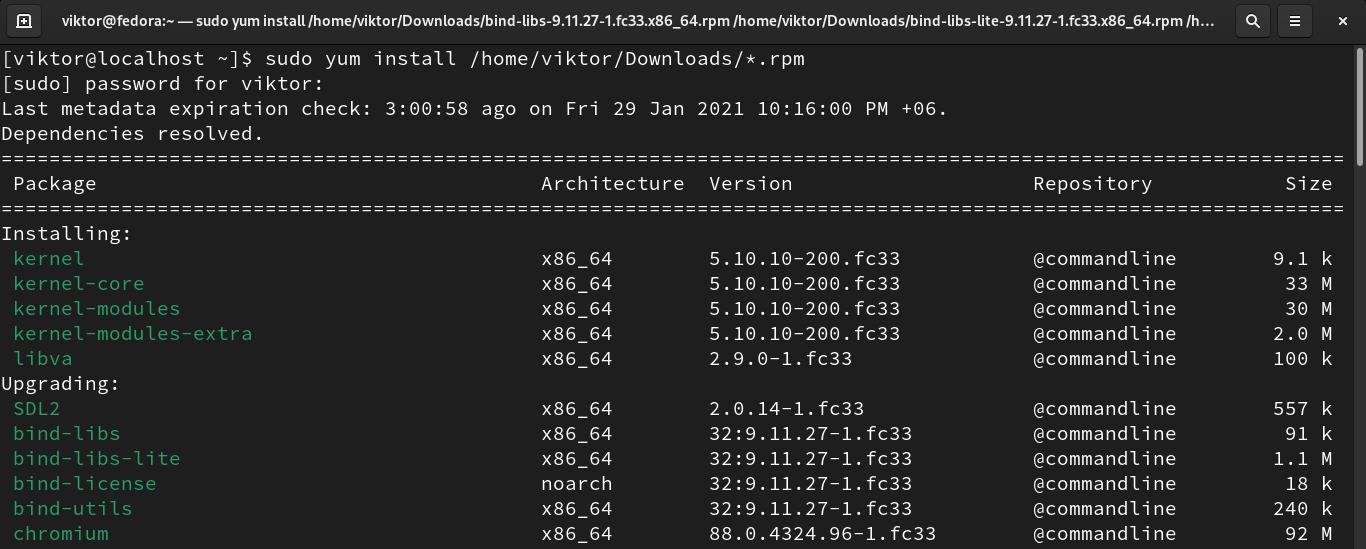The height and width of the screenshot is (549, 1366).
Task: Open a new terminal tab
Action: point(24,20)
